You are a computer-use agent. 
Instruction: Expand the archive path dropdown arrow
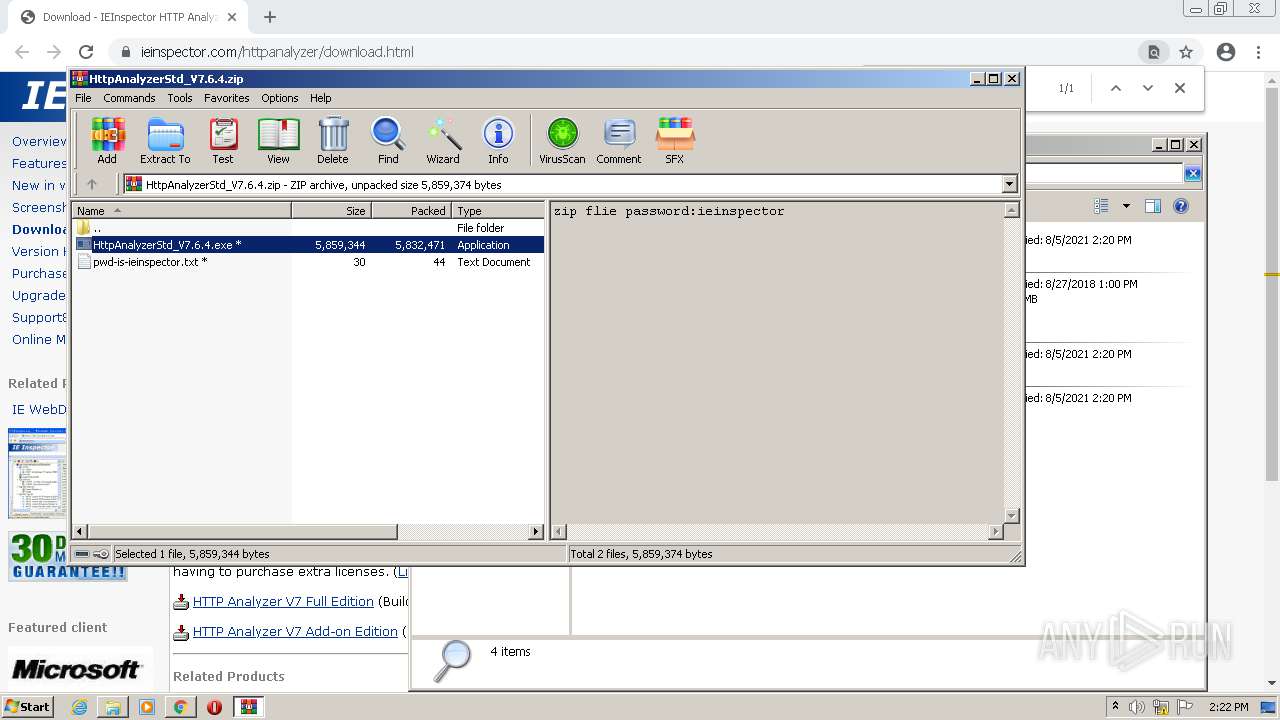(x=1009, y=184)
